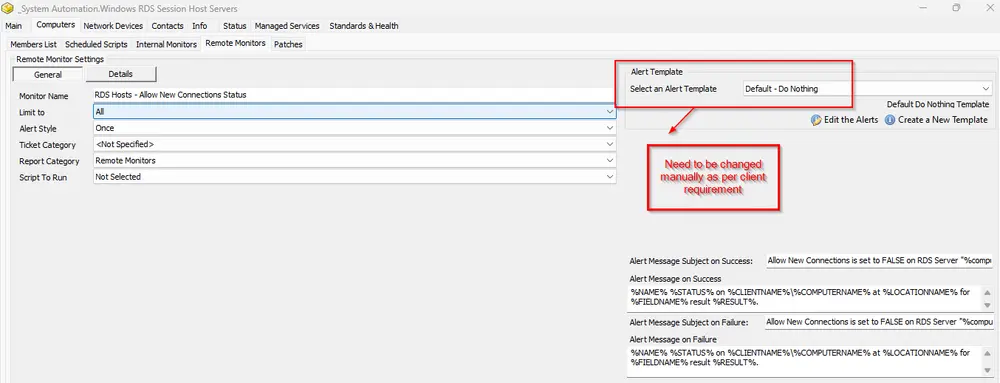Screen dimensions: 1000x383
Task: Click the Create a New Template info icon
Action: point(890,120)
